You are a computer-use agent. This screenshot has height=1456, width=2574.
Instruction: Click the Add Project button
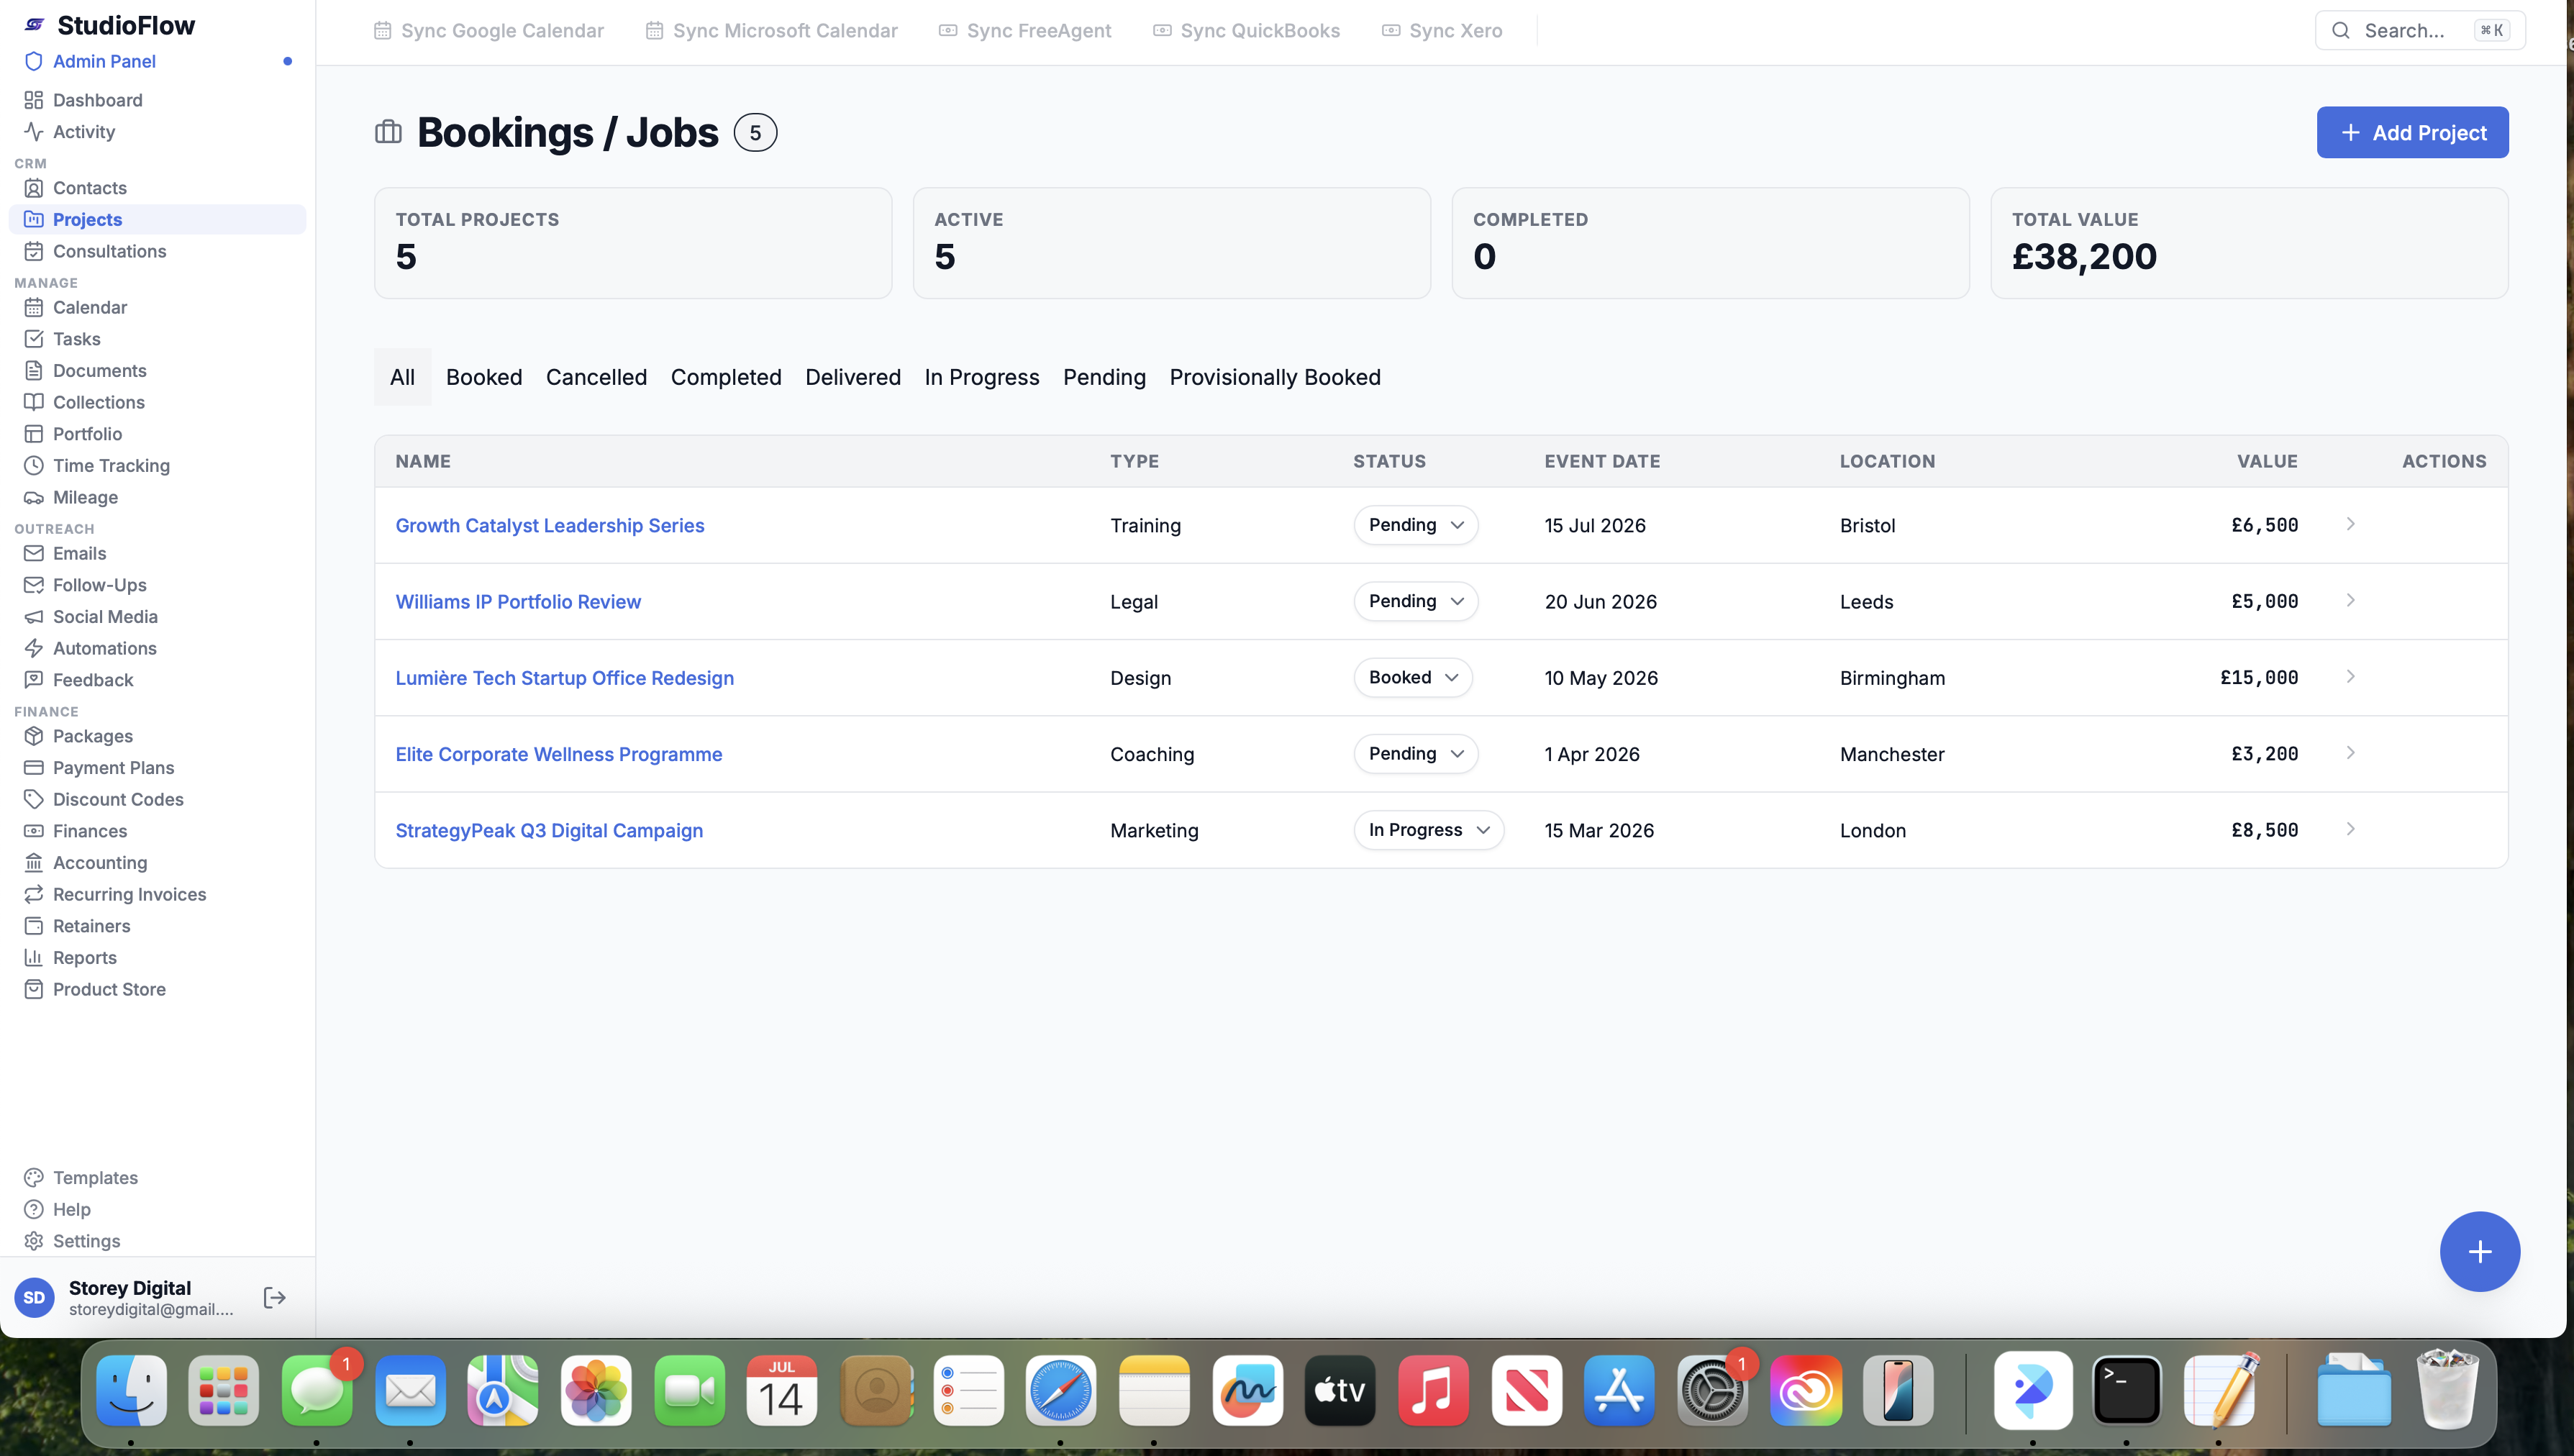coord(2412,133)
